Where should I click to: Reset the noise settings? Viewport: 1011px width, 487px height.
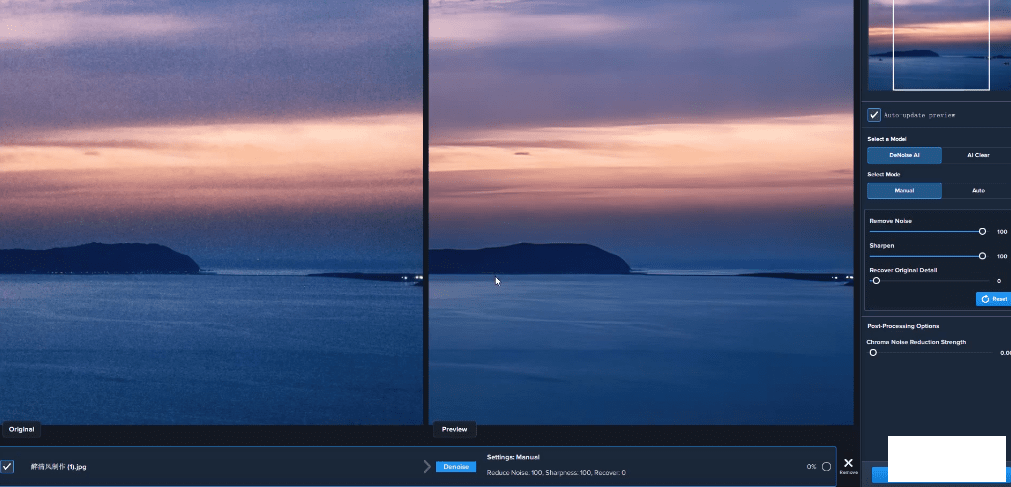994,299
